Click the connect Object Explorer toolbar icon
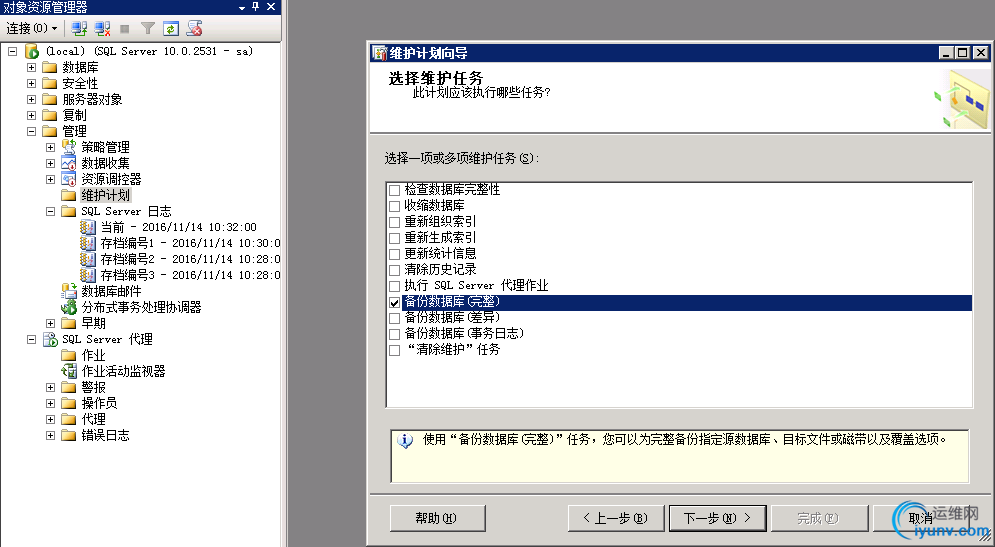The height and width of the screenshot is (547, 995). [79, 28]
